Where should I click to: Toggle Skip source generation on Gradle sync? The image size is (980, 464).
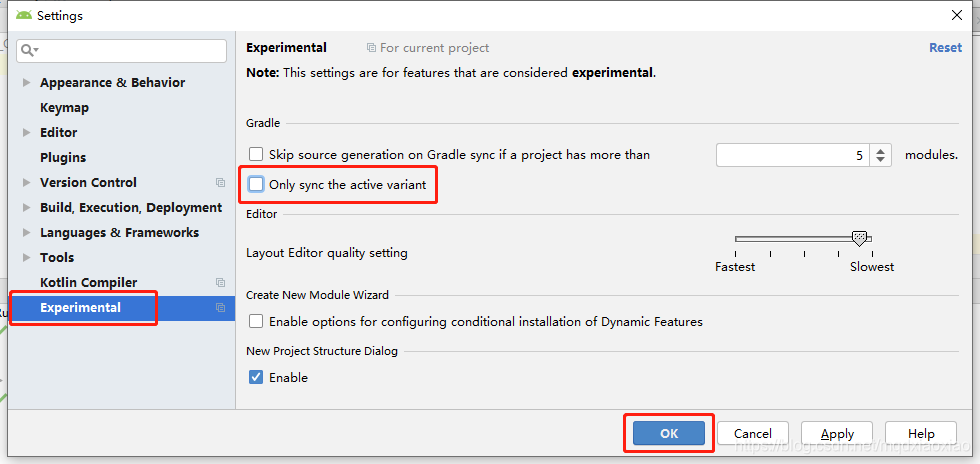[256, 154]
